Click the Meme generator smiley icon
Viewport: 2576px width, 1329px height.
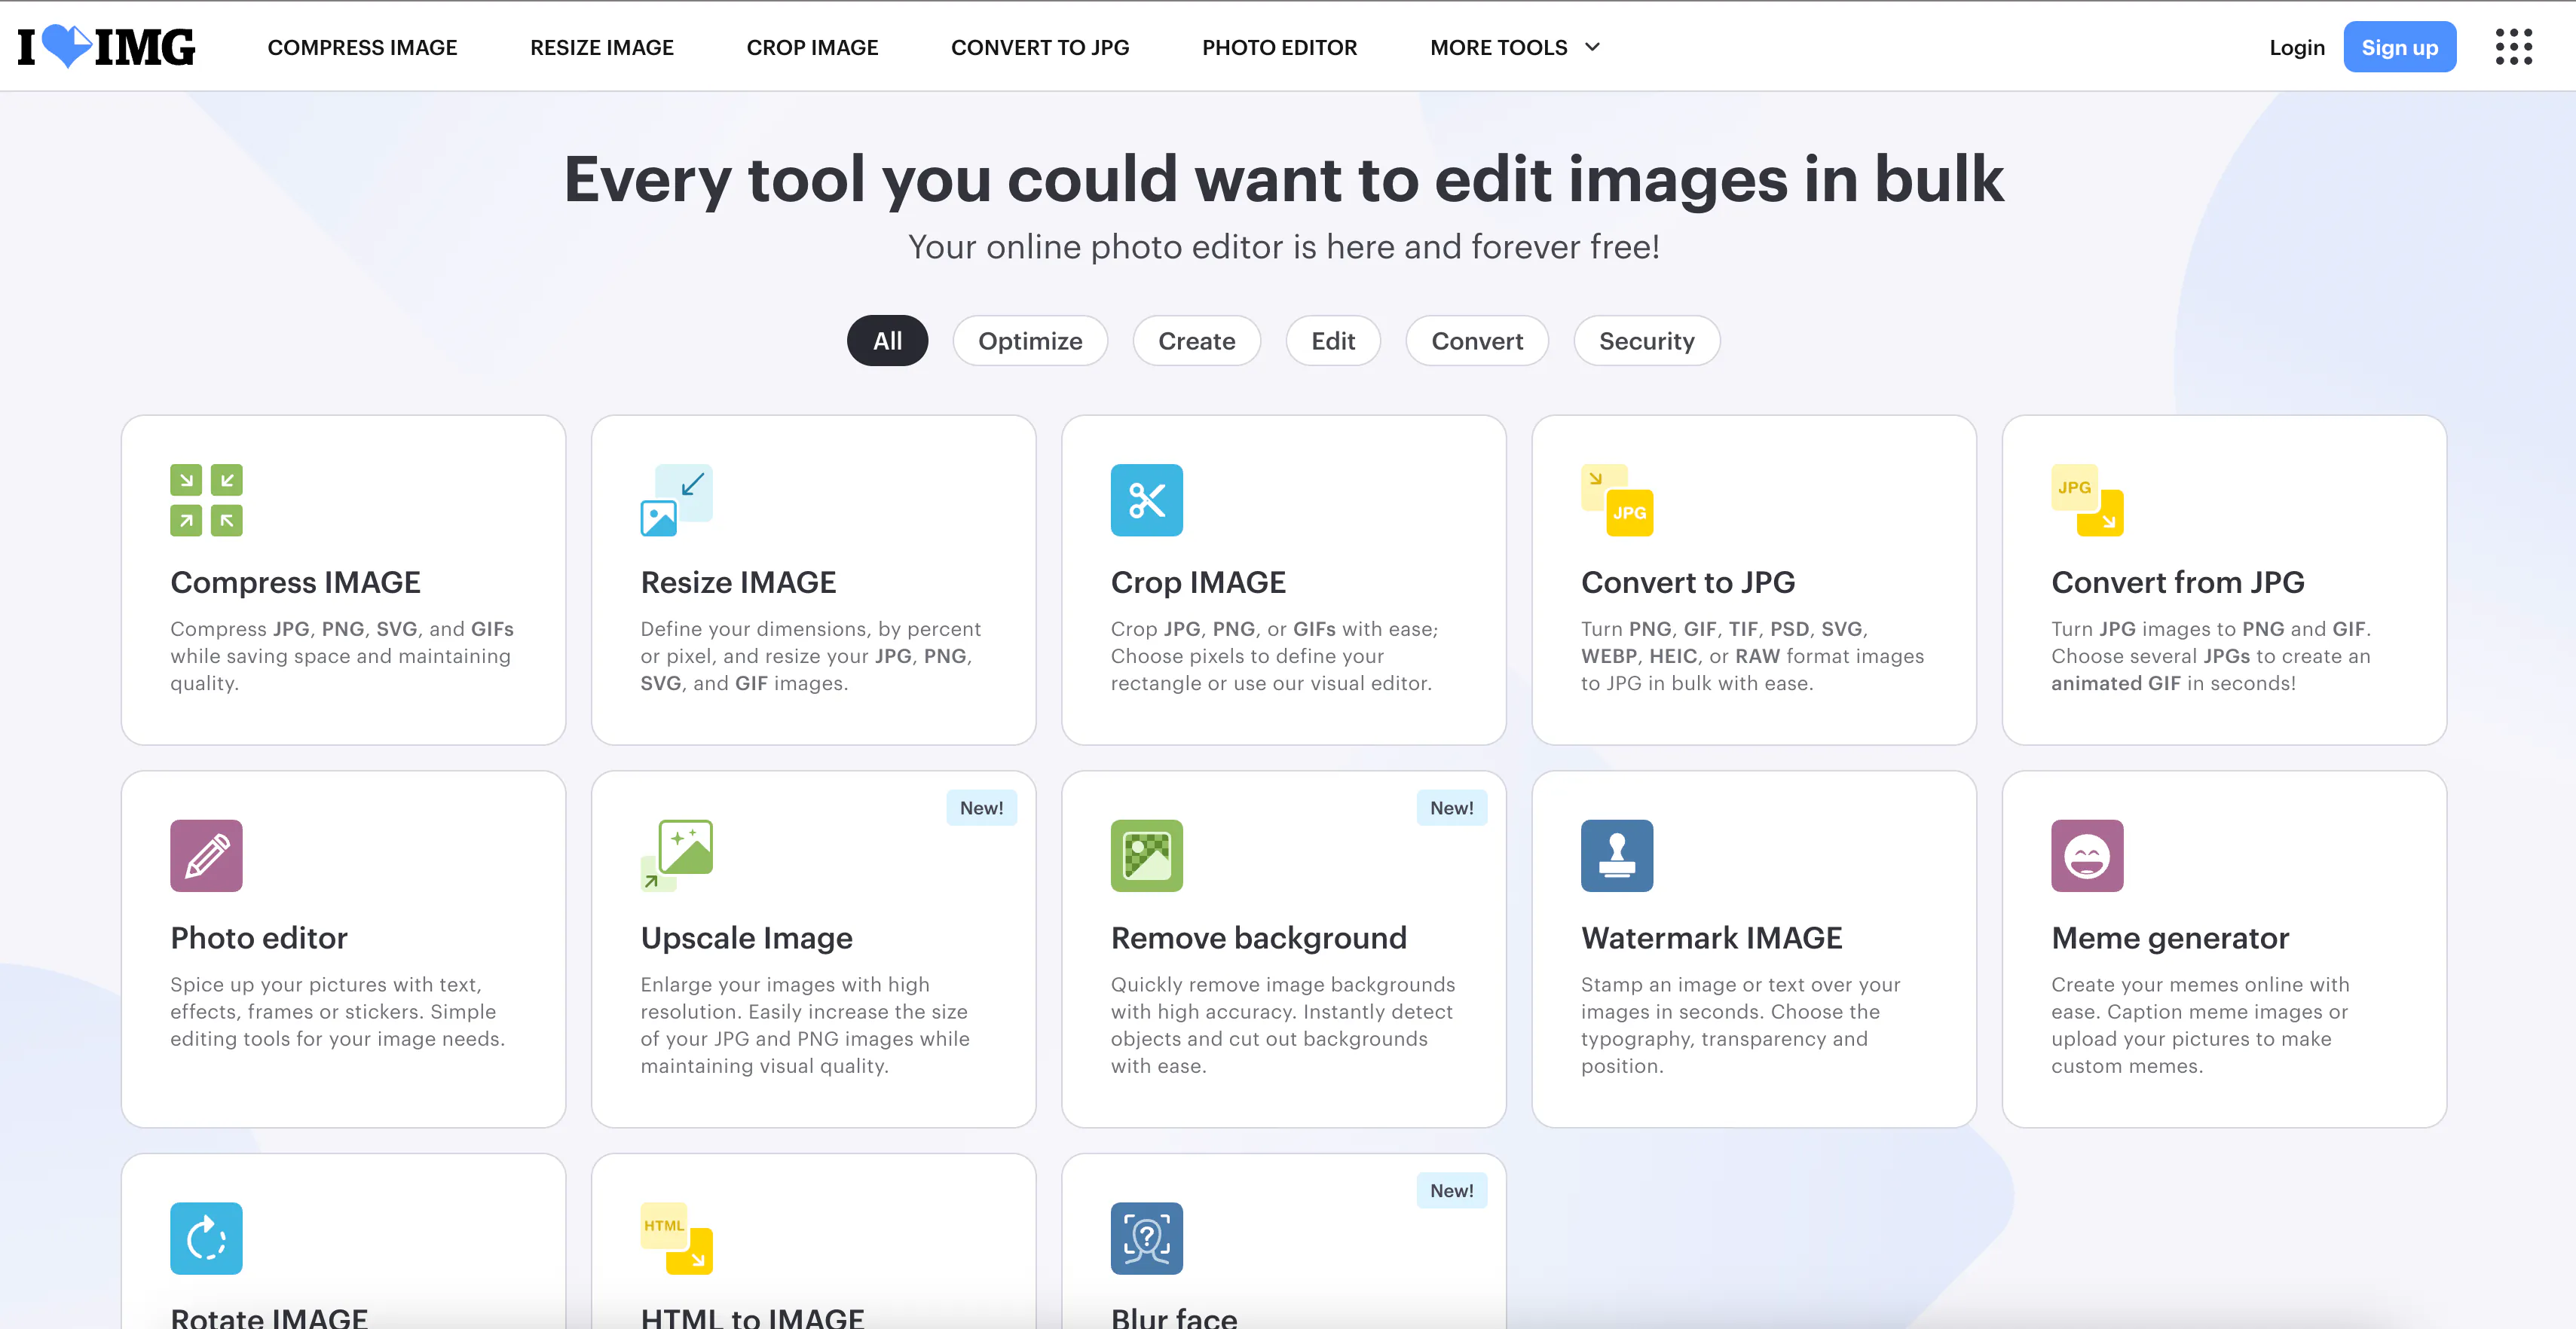2088,856
